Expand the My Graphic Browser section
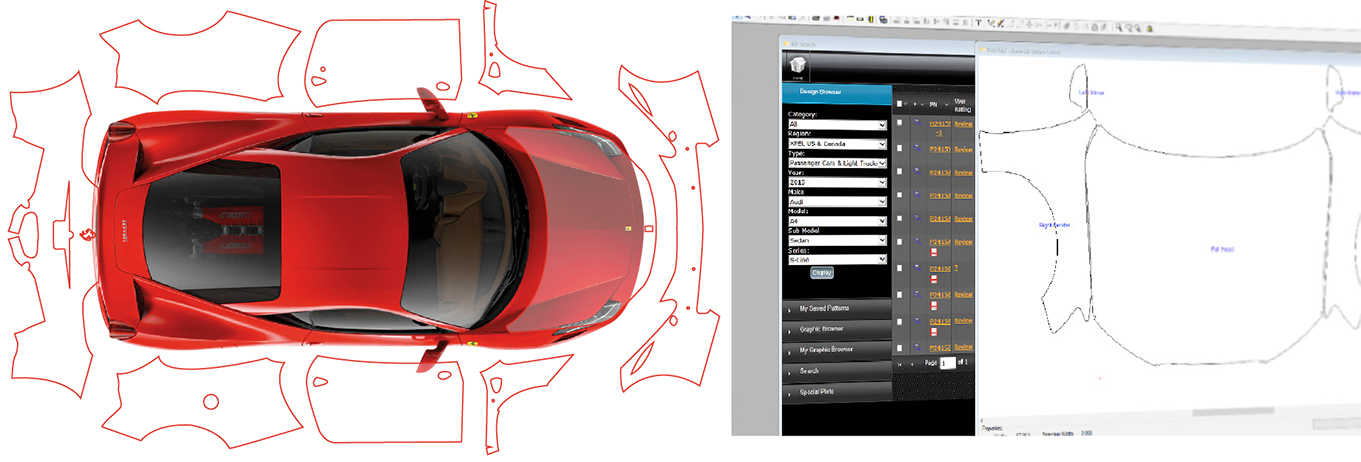Image resolution: width=1361 pixels, height=462 pixels. (x=835, y=350)
